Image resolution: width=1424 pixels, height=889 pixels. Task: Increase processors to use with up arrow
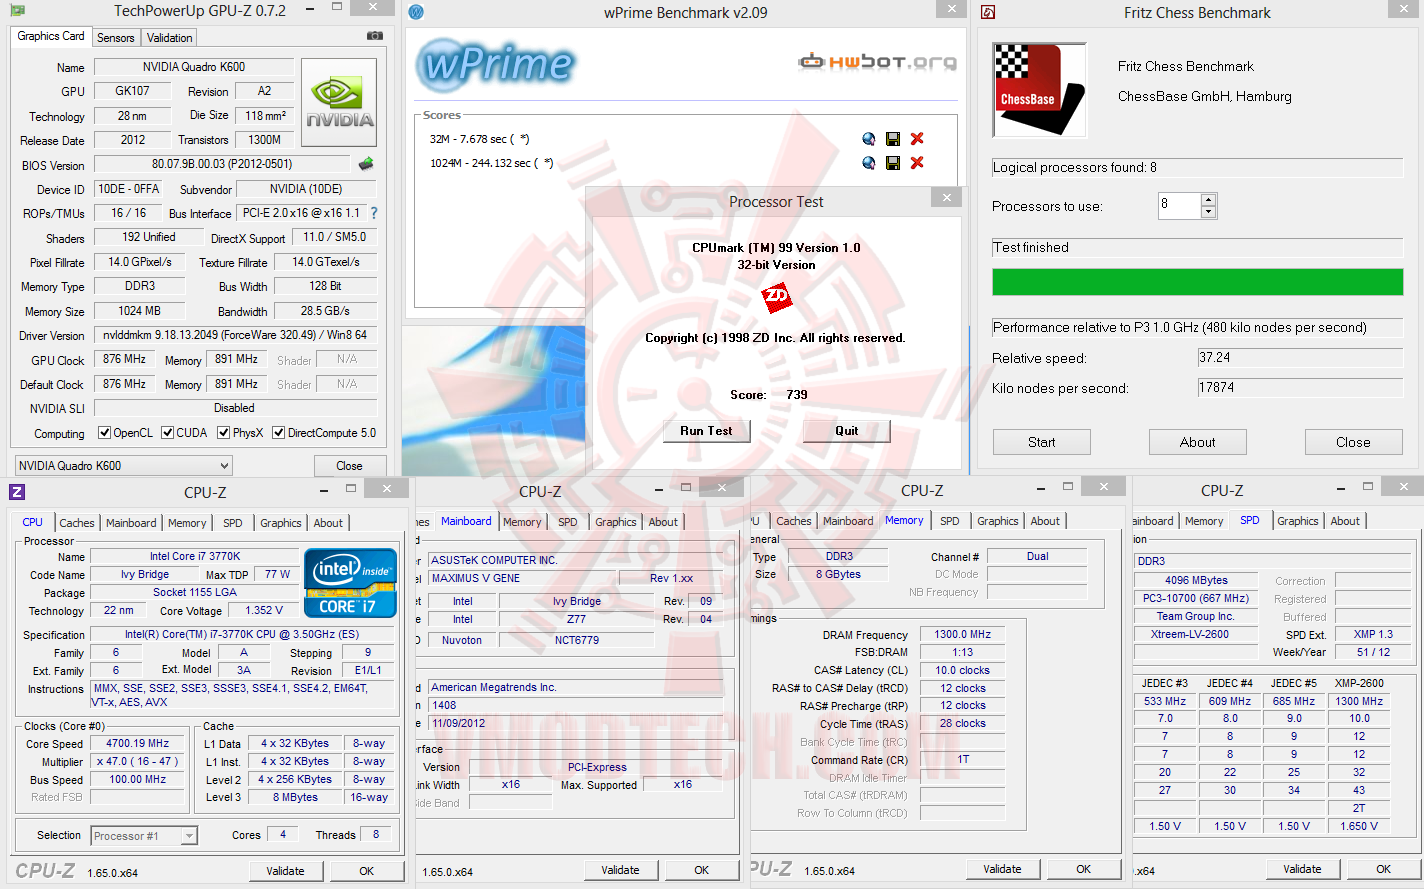click(x=1208, y=199)
